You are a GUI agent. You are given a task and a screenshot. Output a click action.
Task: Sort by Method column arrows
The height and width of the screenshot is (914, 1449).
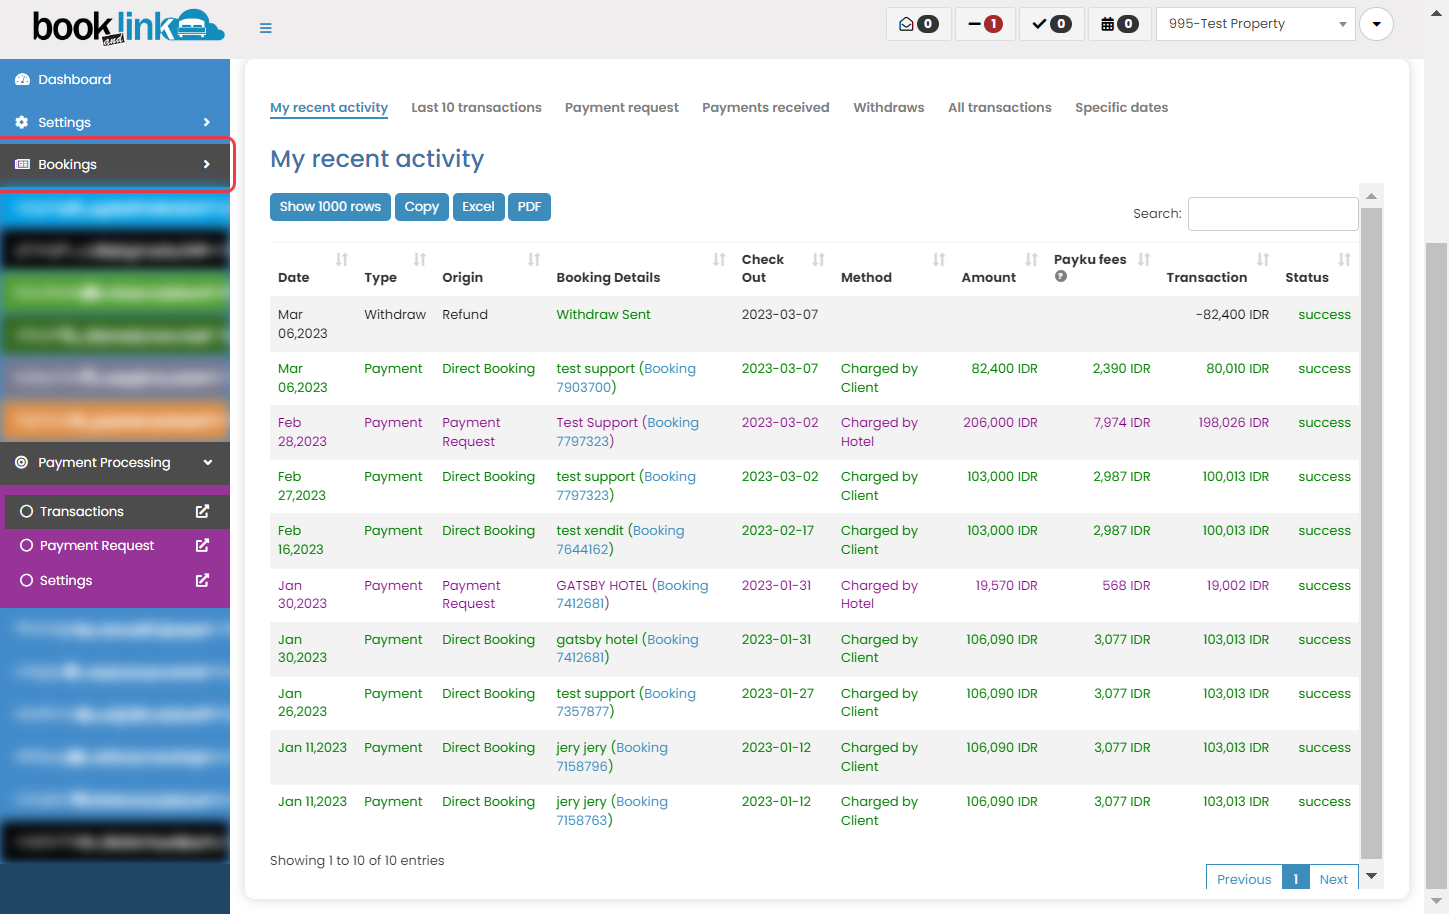pyautogui.click(x=939, y=260)
